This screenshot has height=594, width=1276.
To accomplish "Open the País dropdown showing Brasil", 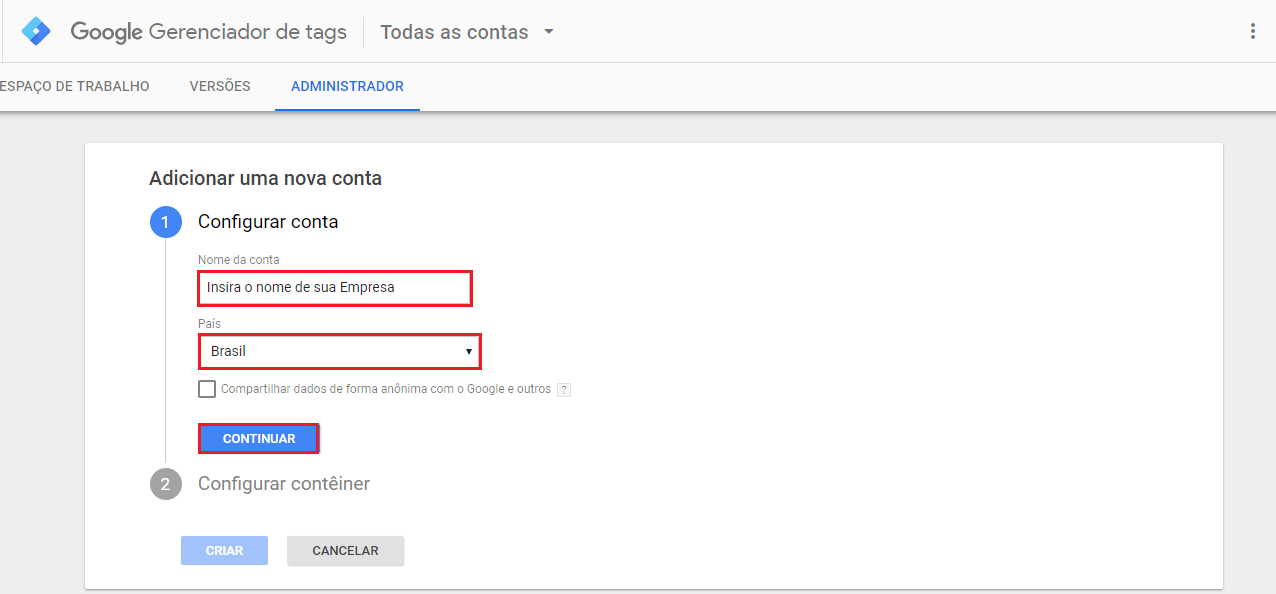I will click(340, 352).
